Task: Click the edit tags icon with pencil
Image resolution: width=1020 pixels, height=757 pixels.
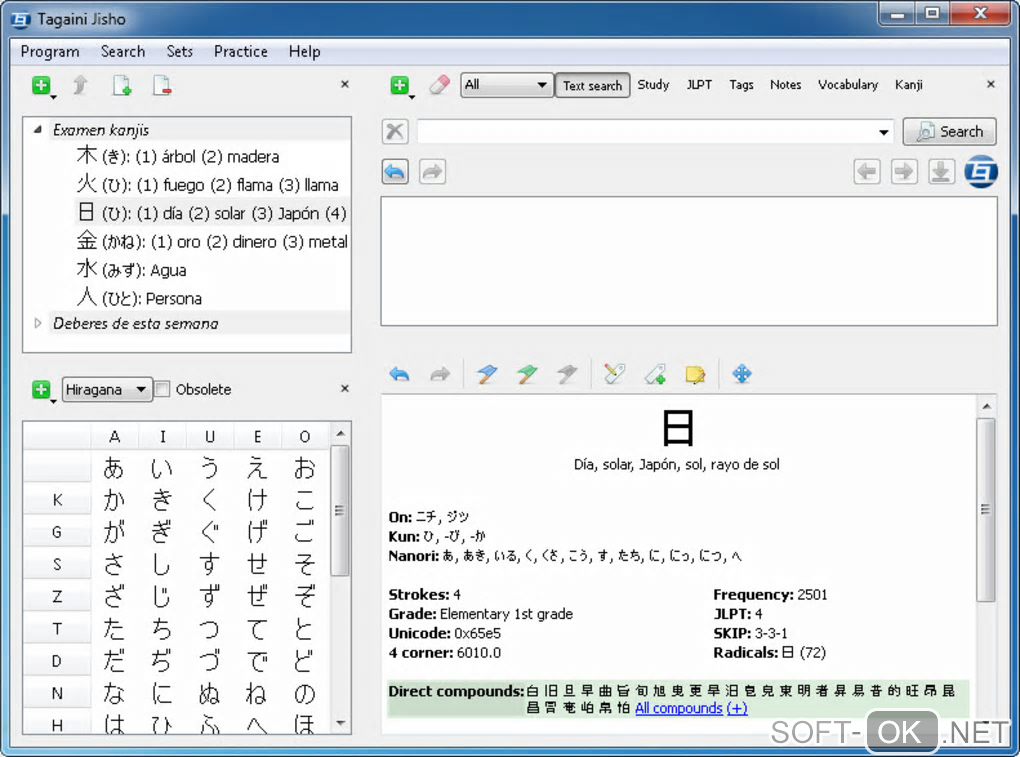Action: [614, 374]
